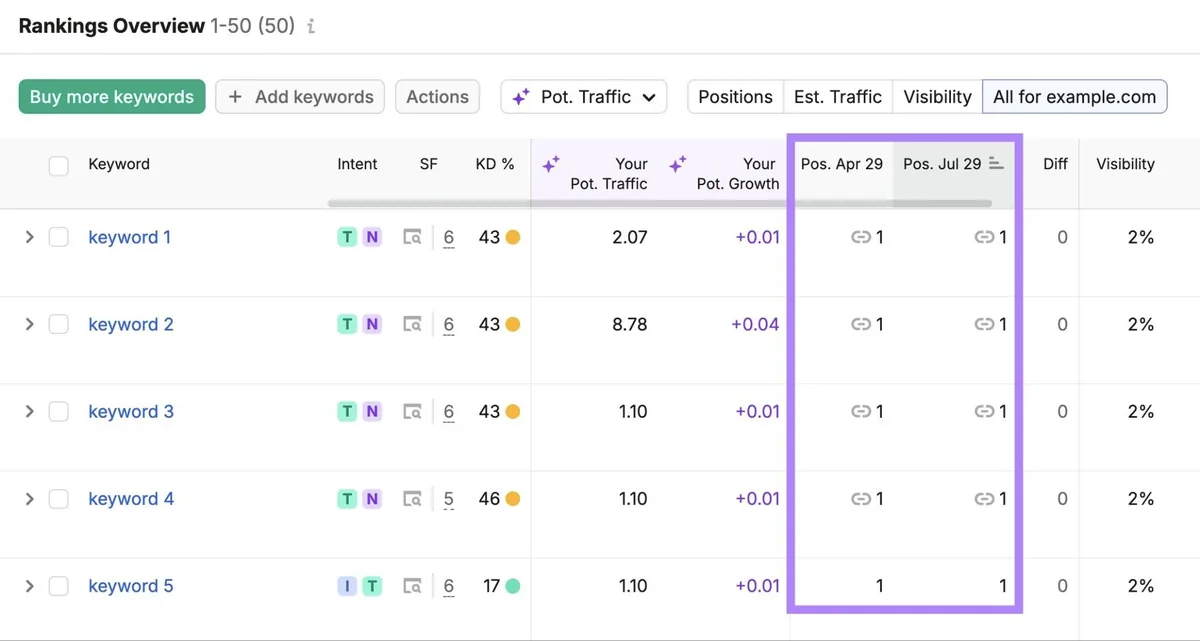Click Pot. Traffic value 2.07
The image size is (1200, 641).
[x=630, y=238]
